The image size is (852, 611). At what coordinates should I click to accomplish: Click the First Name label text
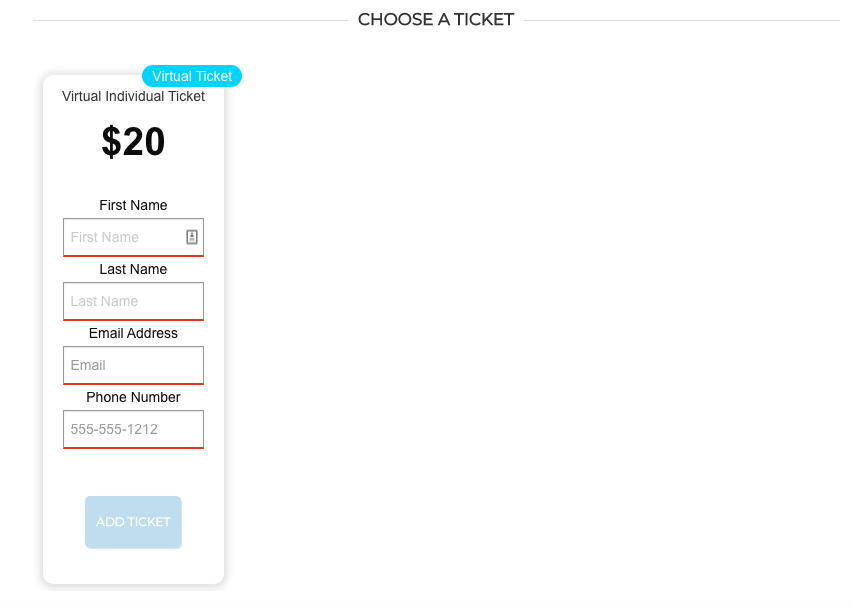point(133,205)
